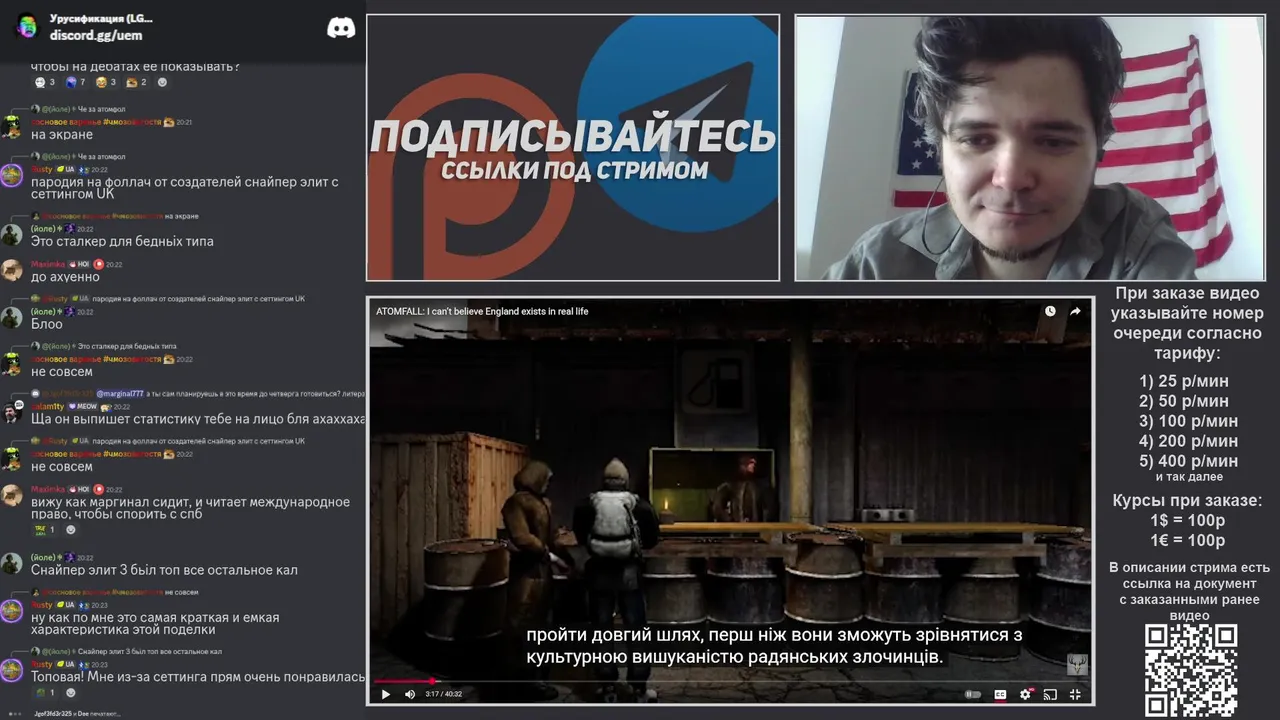Viewport: 1280px width, 720px height.
Task: Click message 'Это сталкер для бедных типа'
Action: tap(122, 241)
